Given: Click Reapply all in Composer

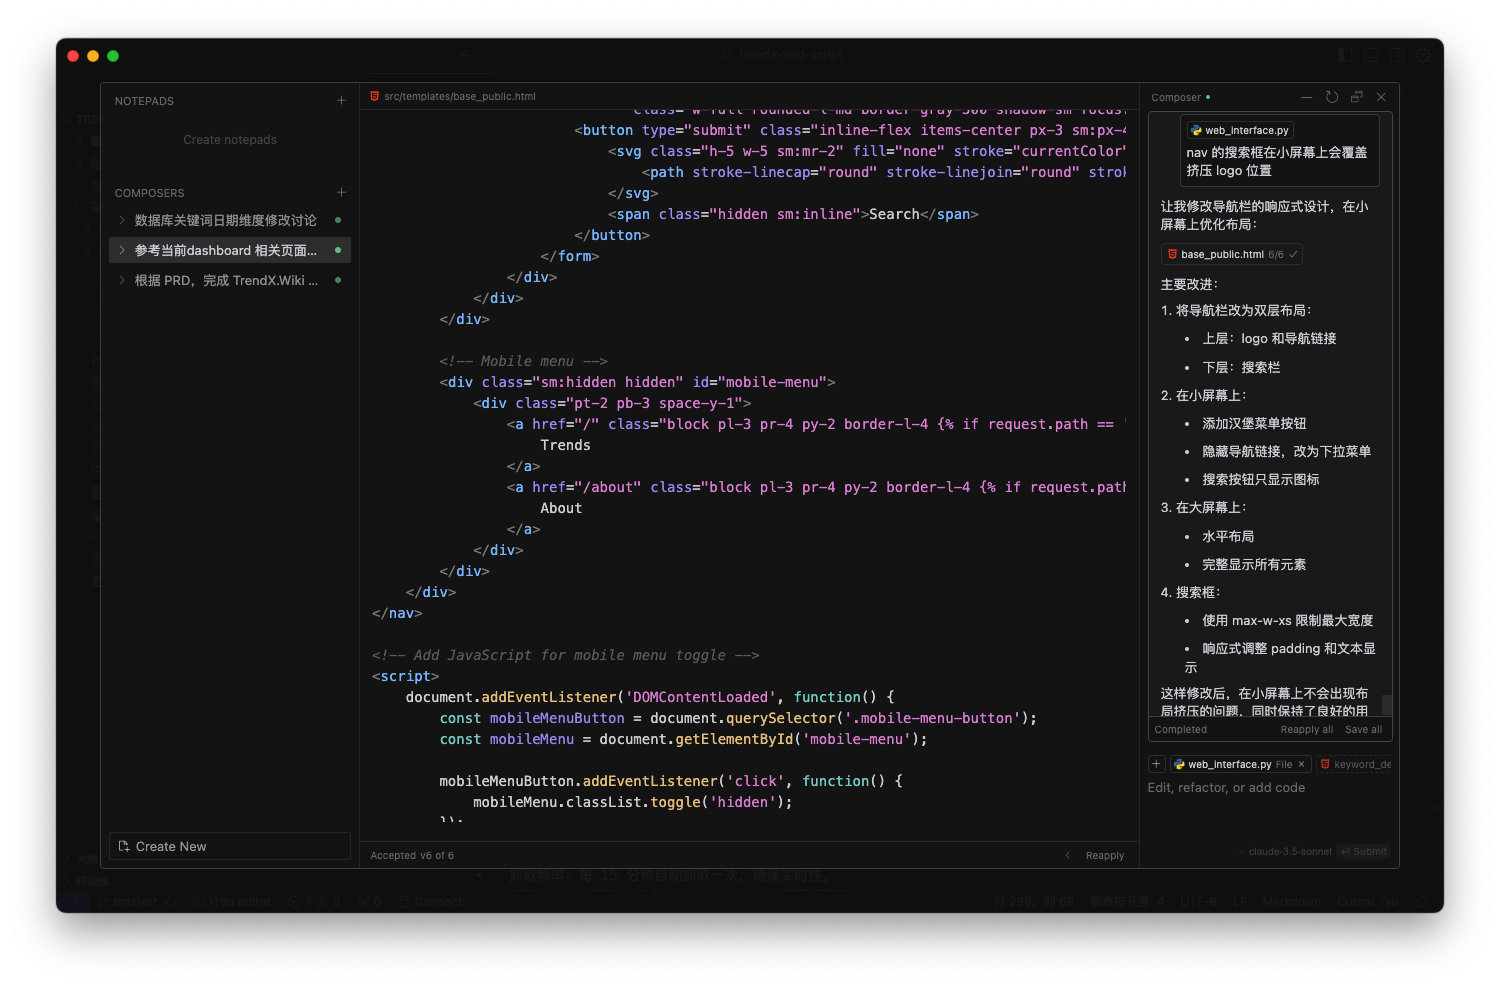Looking at the screenshot, I should coord(1307,729).
